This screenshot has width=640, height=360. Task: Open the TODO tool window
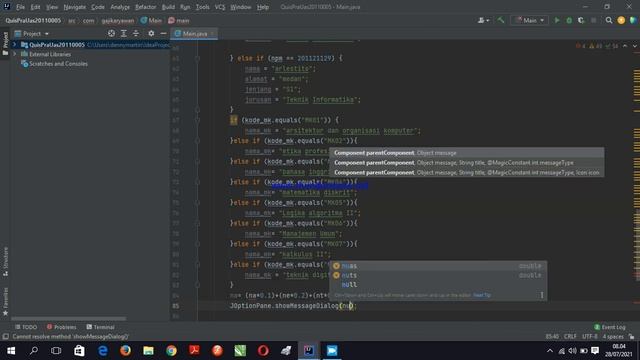26,327
